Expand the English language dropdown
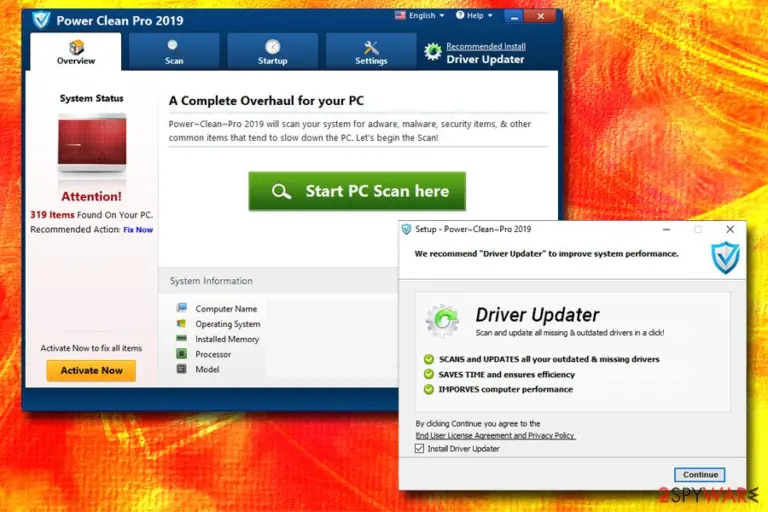The width and height of the screenshot is (768, 512). [x=420, y=15]
